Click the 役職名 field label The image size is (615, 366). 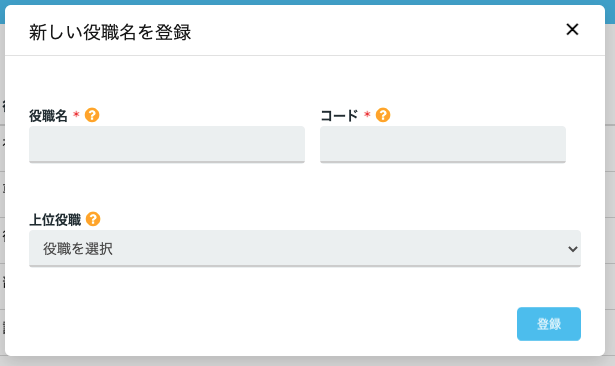(x=48, y=116)
